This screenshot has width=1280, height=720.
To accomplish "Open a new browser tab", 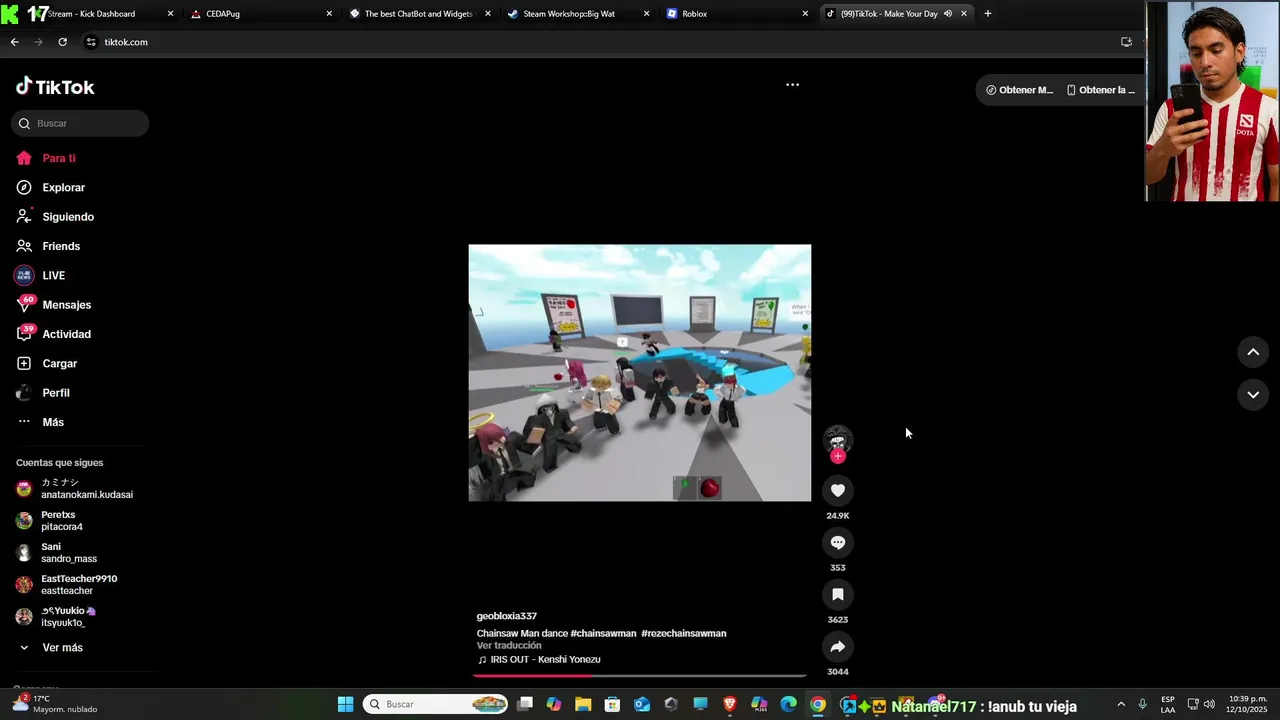I will coord(988,14).
